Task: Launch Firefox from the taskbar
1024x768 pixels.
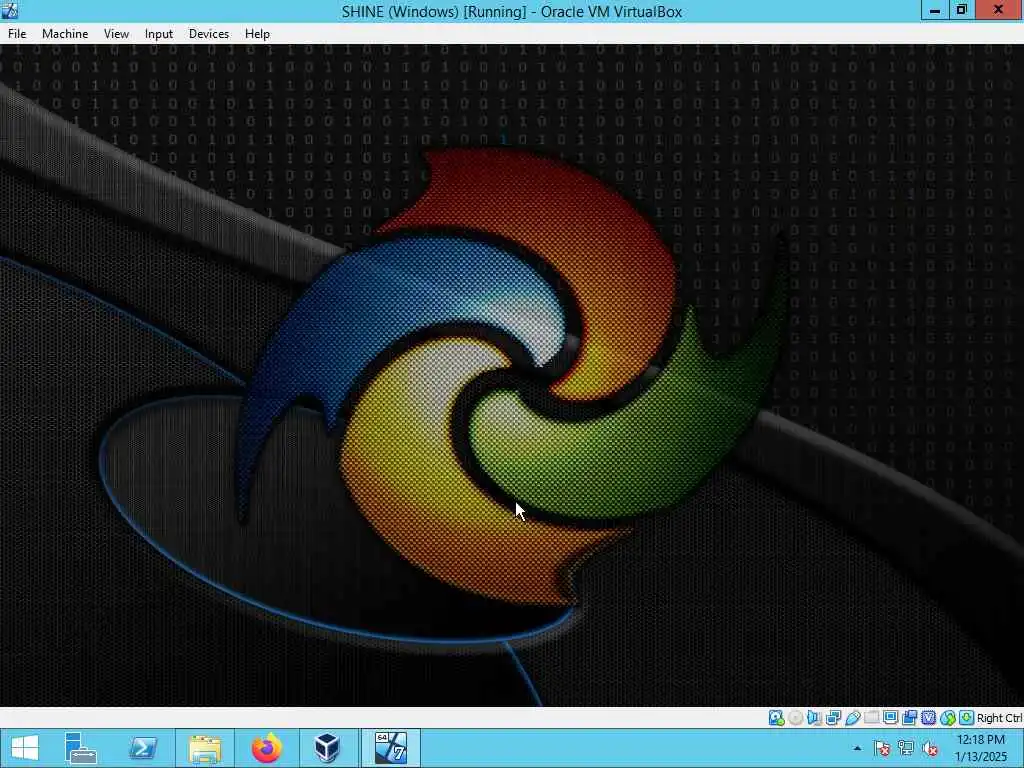Action: (266, 748)
